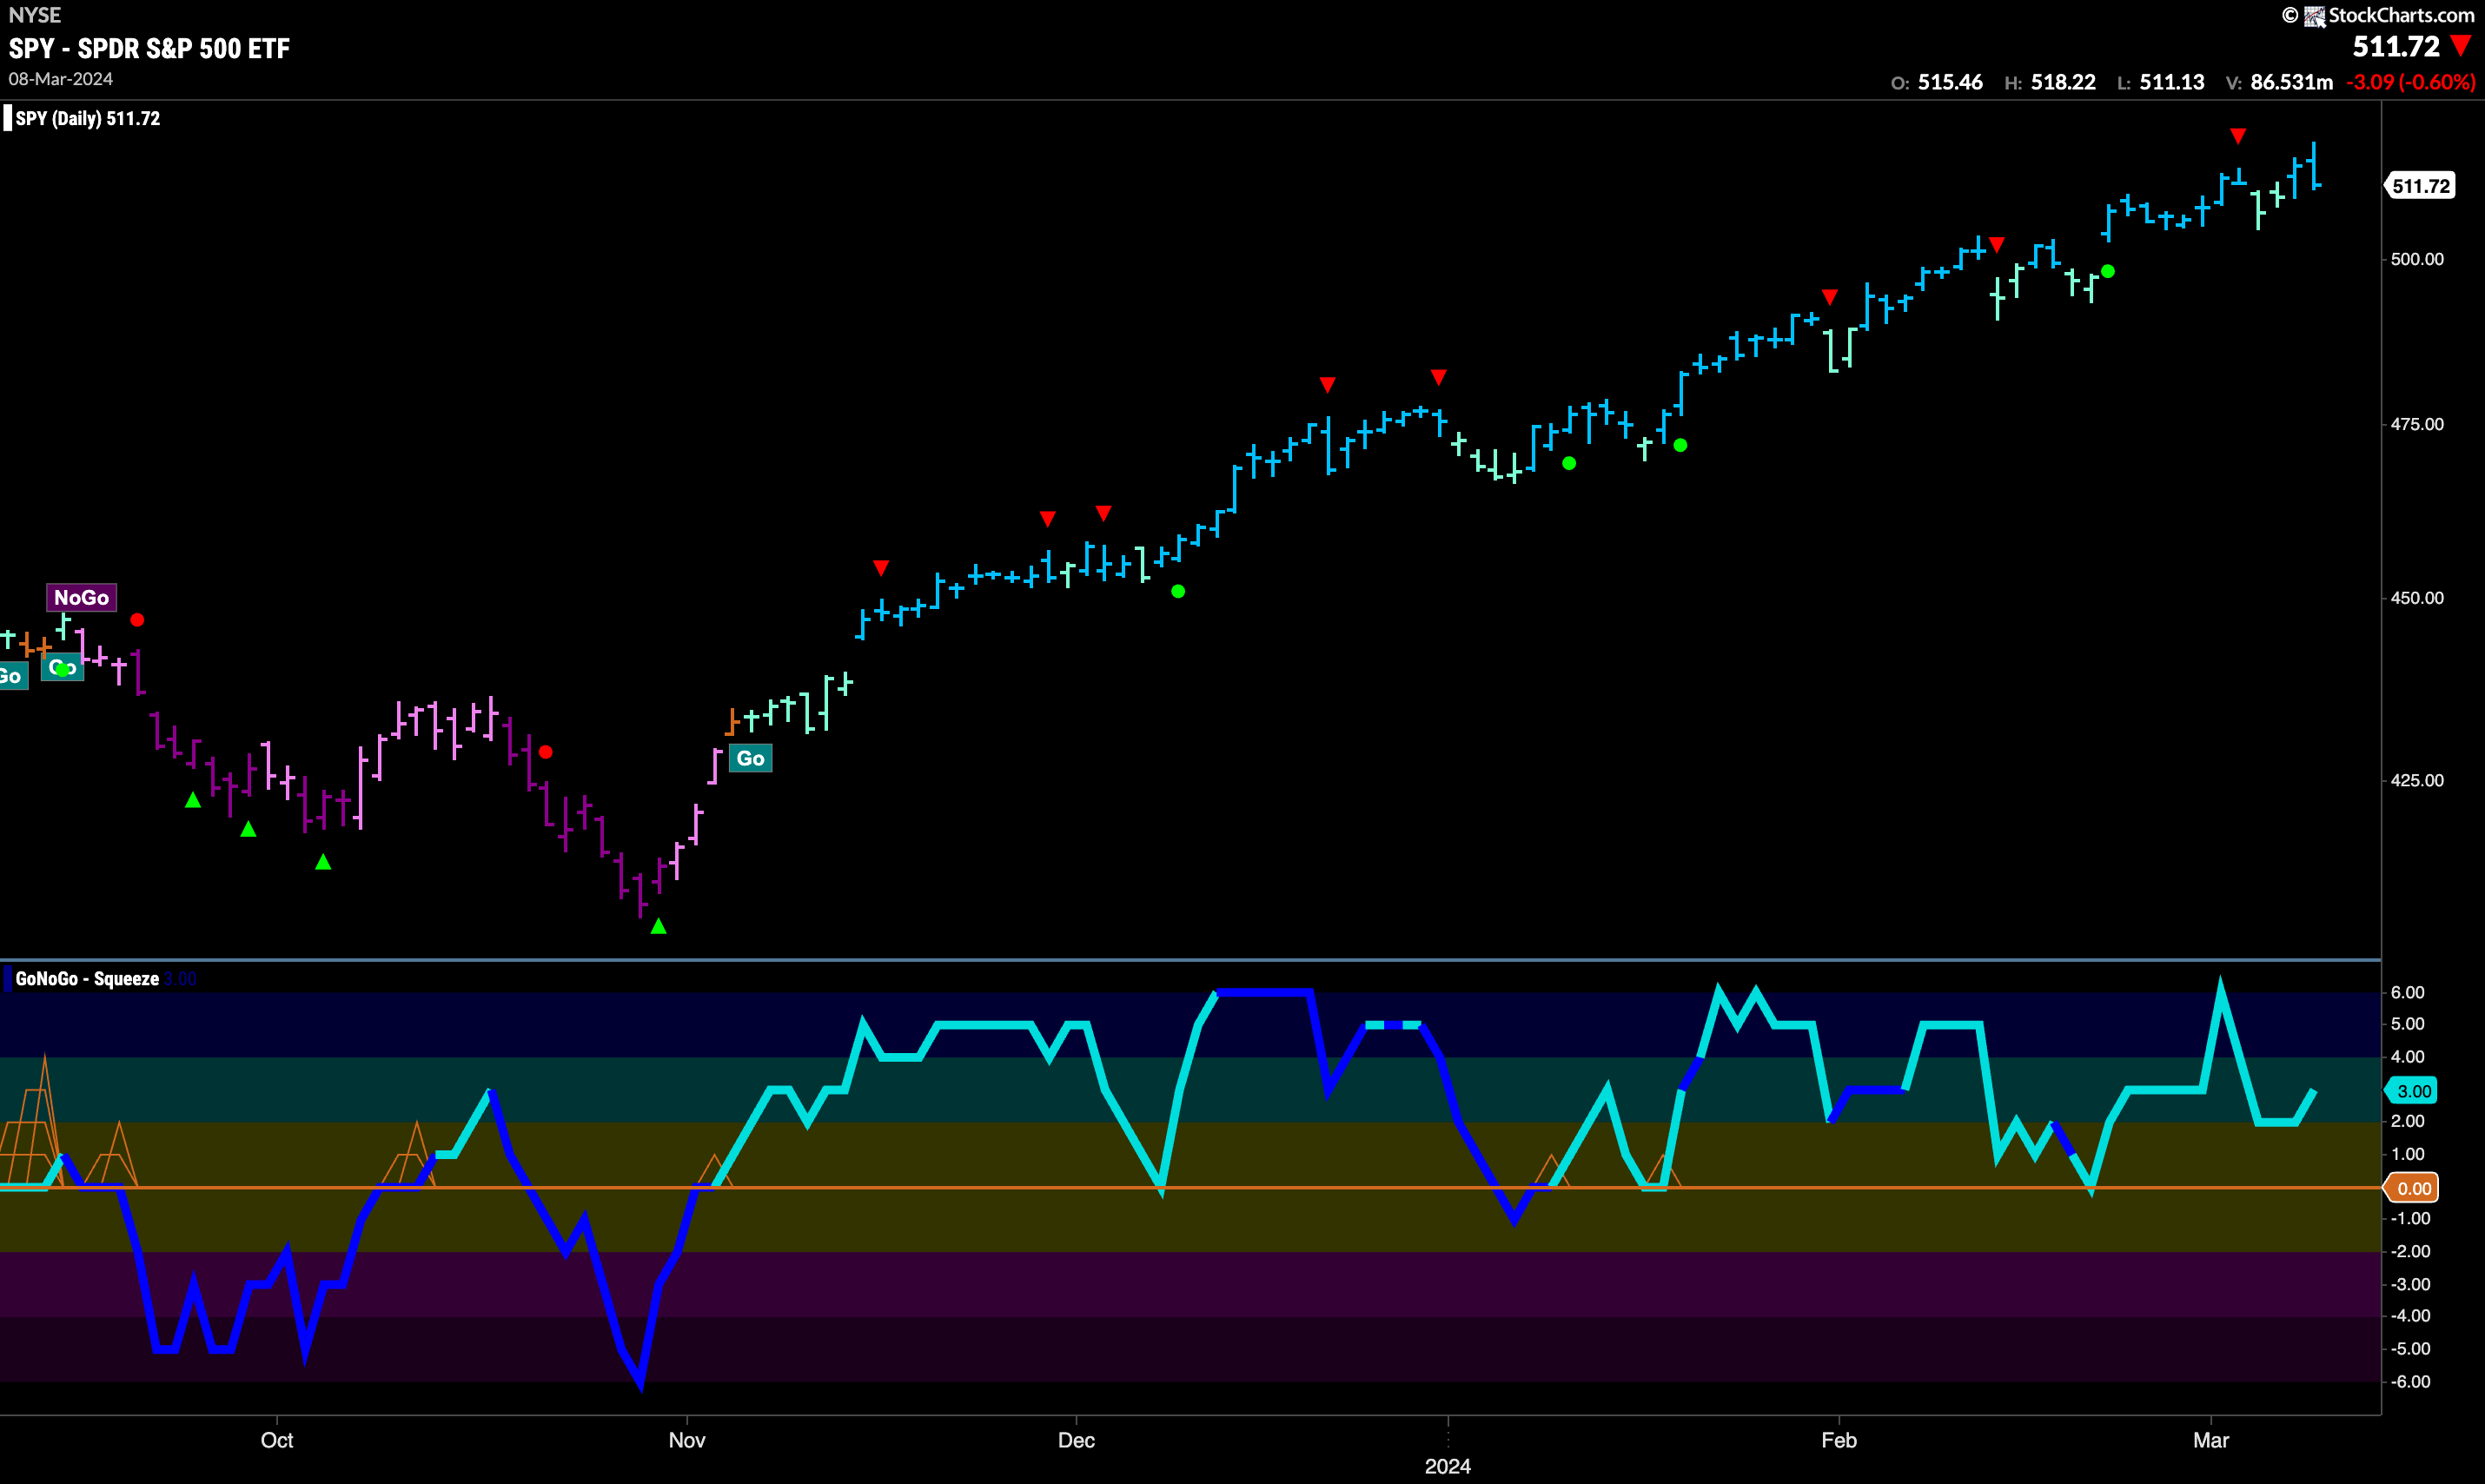Click the lowest green triangle in early October
Viewport: 2485px width, 1484px height.
tap(323, 861)
